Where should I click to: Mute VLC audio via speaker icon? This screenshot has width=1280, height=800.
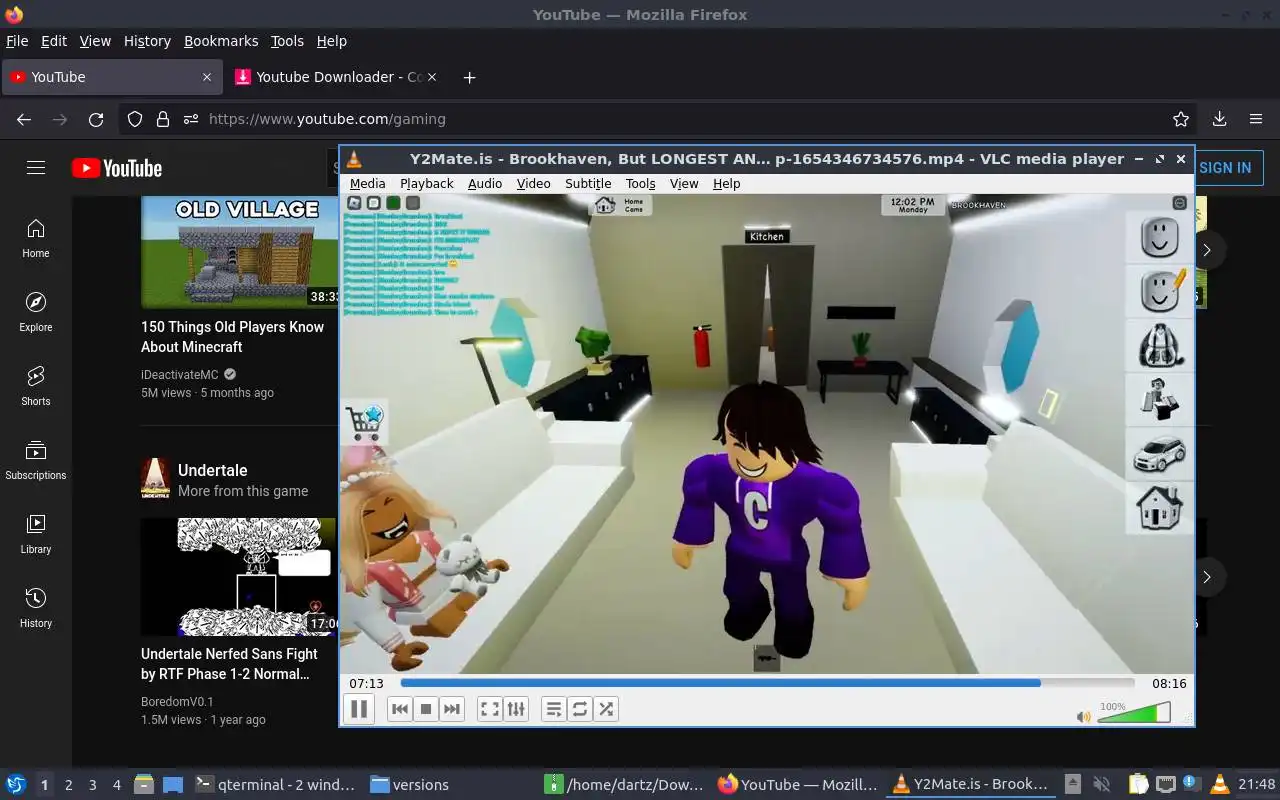(1083, 716)
